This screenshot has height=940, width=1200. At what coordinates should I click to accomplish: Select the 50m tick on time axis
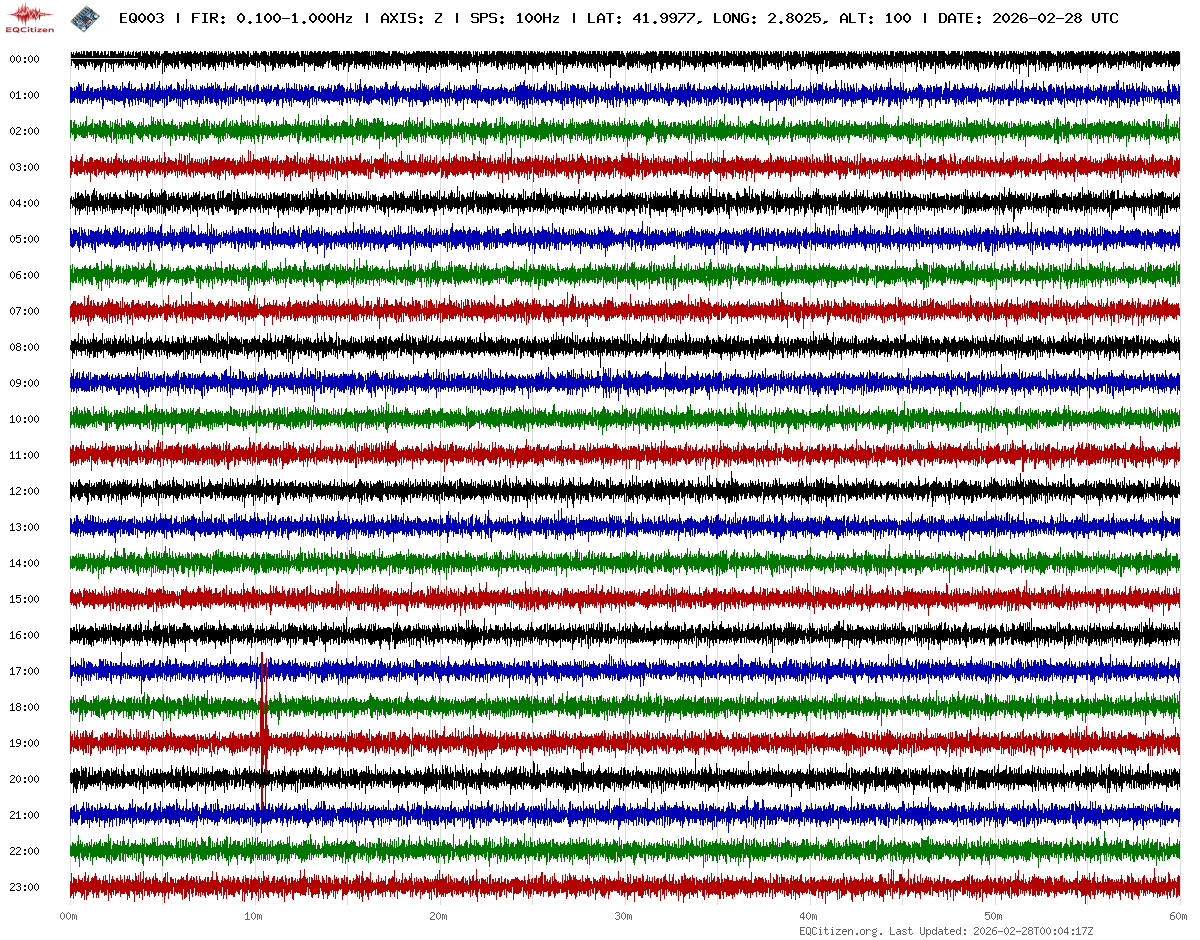pos(994,916)
